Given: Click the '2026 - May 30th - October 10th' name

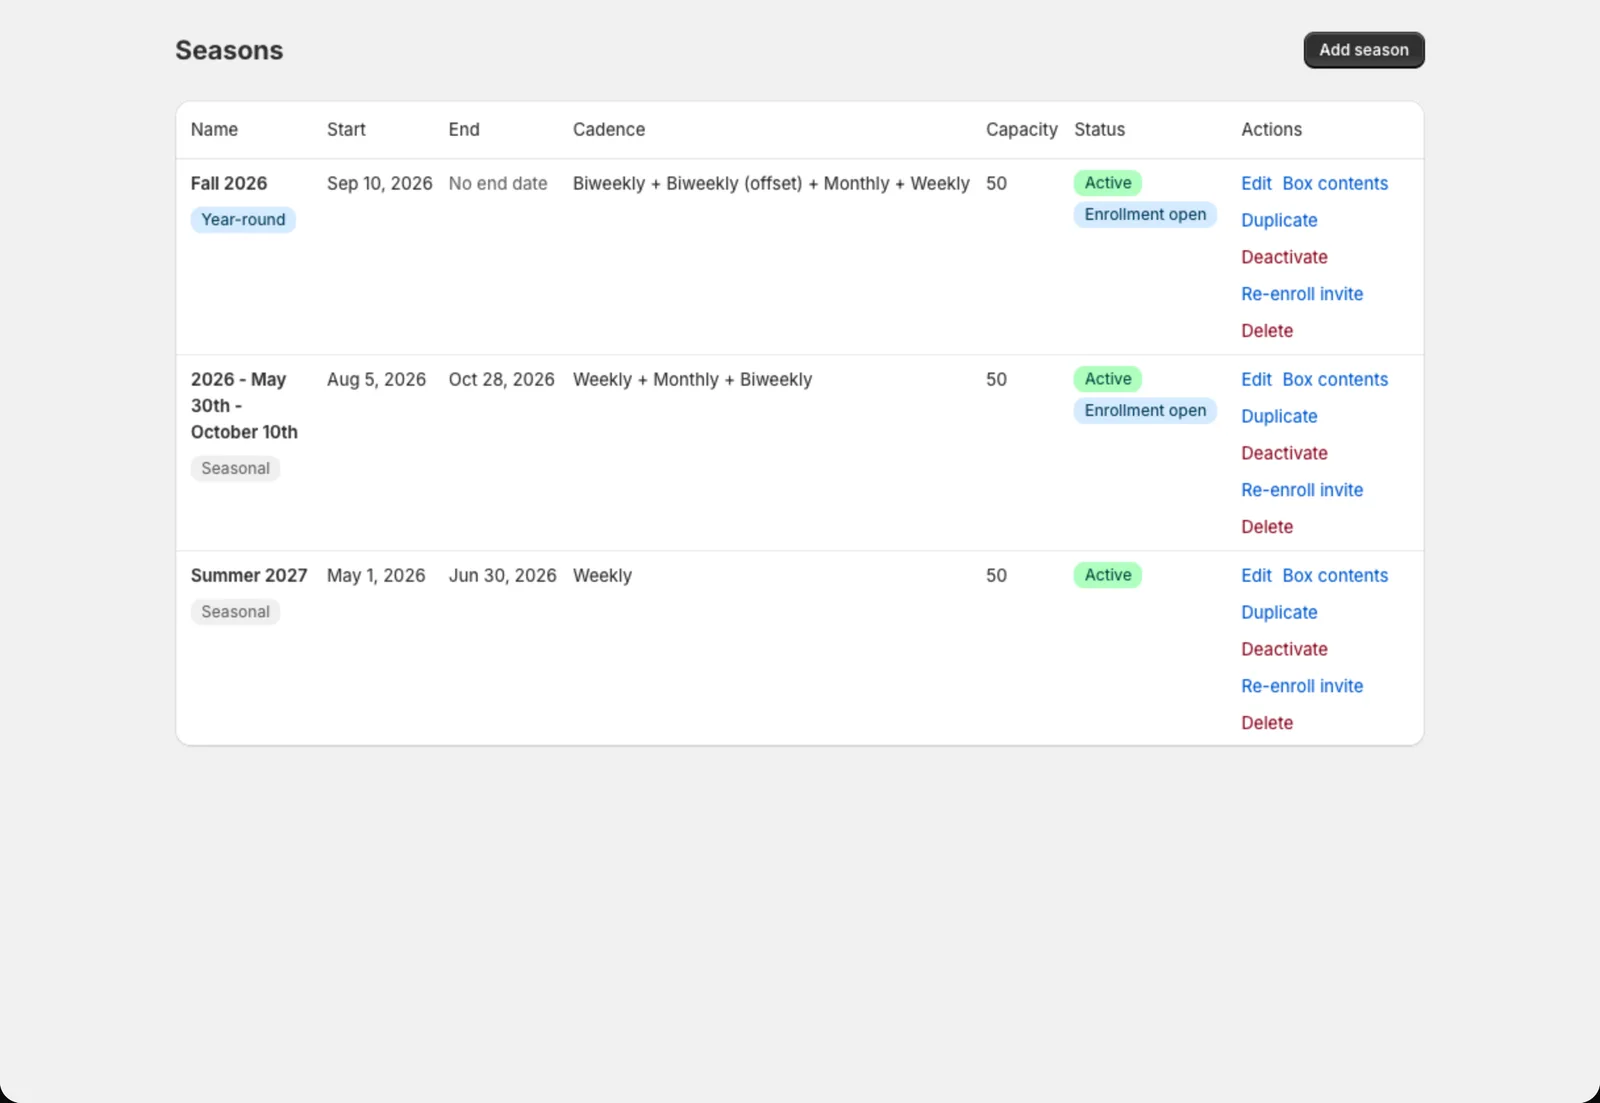Looking at the screenshot, I should pos(244,405).
